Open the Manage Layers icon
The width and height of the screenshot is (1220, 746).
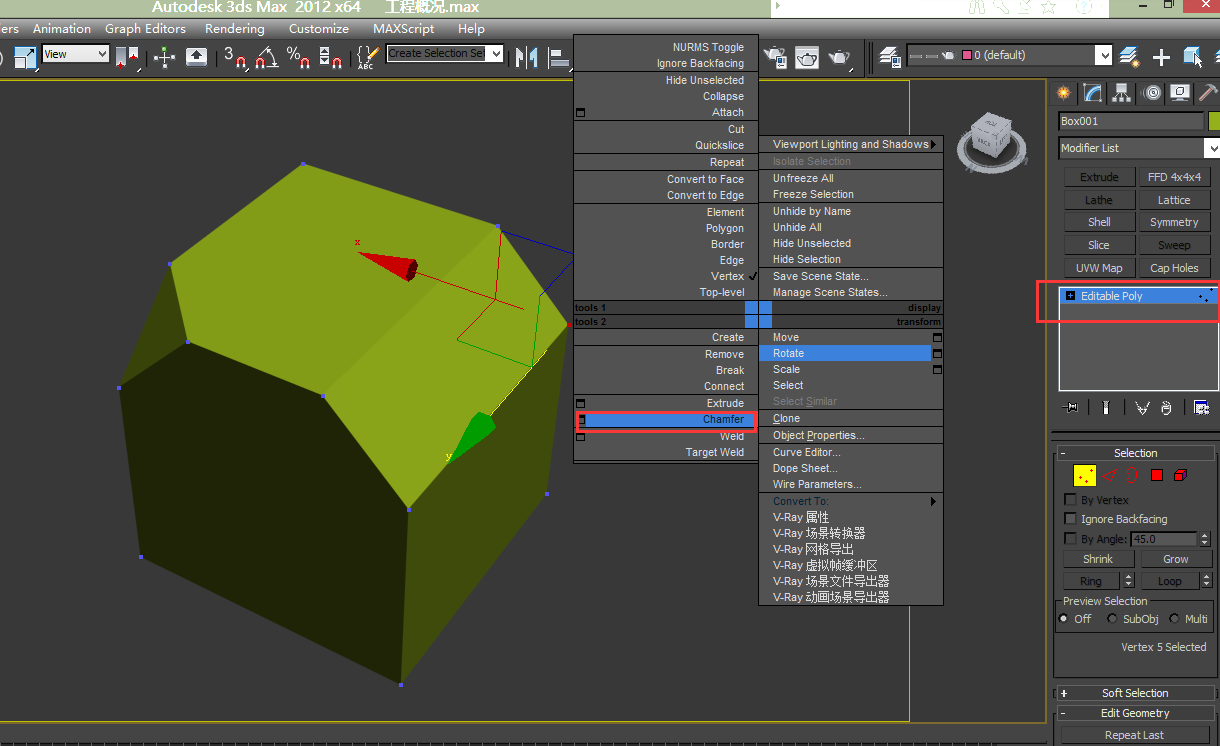(x=890, y=57)
